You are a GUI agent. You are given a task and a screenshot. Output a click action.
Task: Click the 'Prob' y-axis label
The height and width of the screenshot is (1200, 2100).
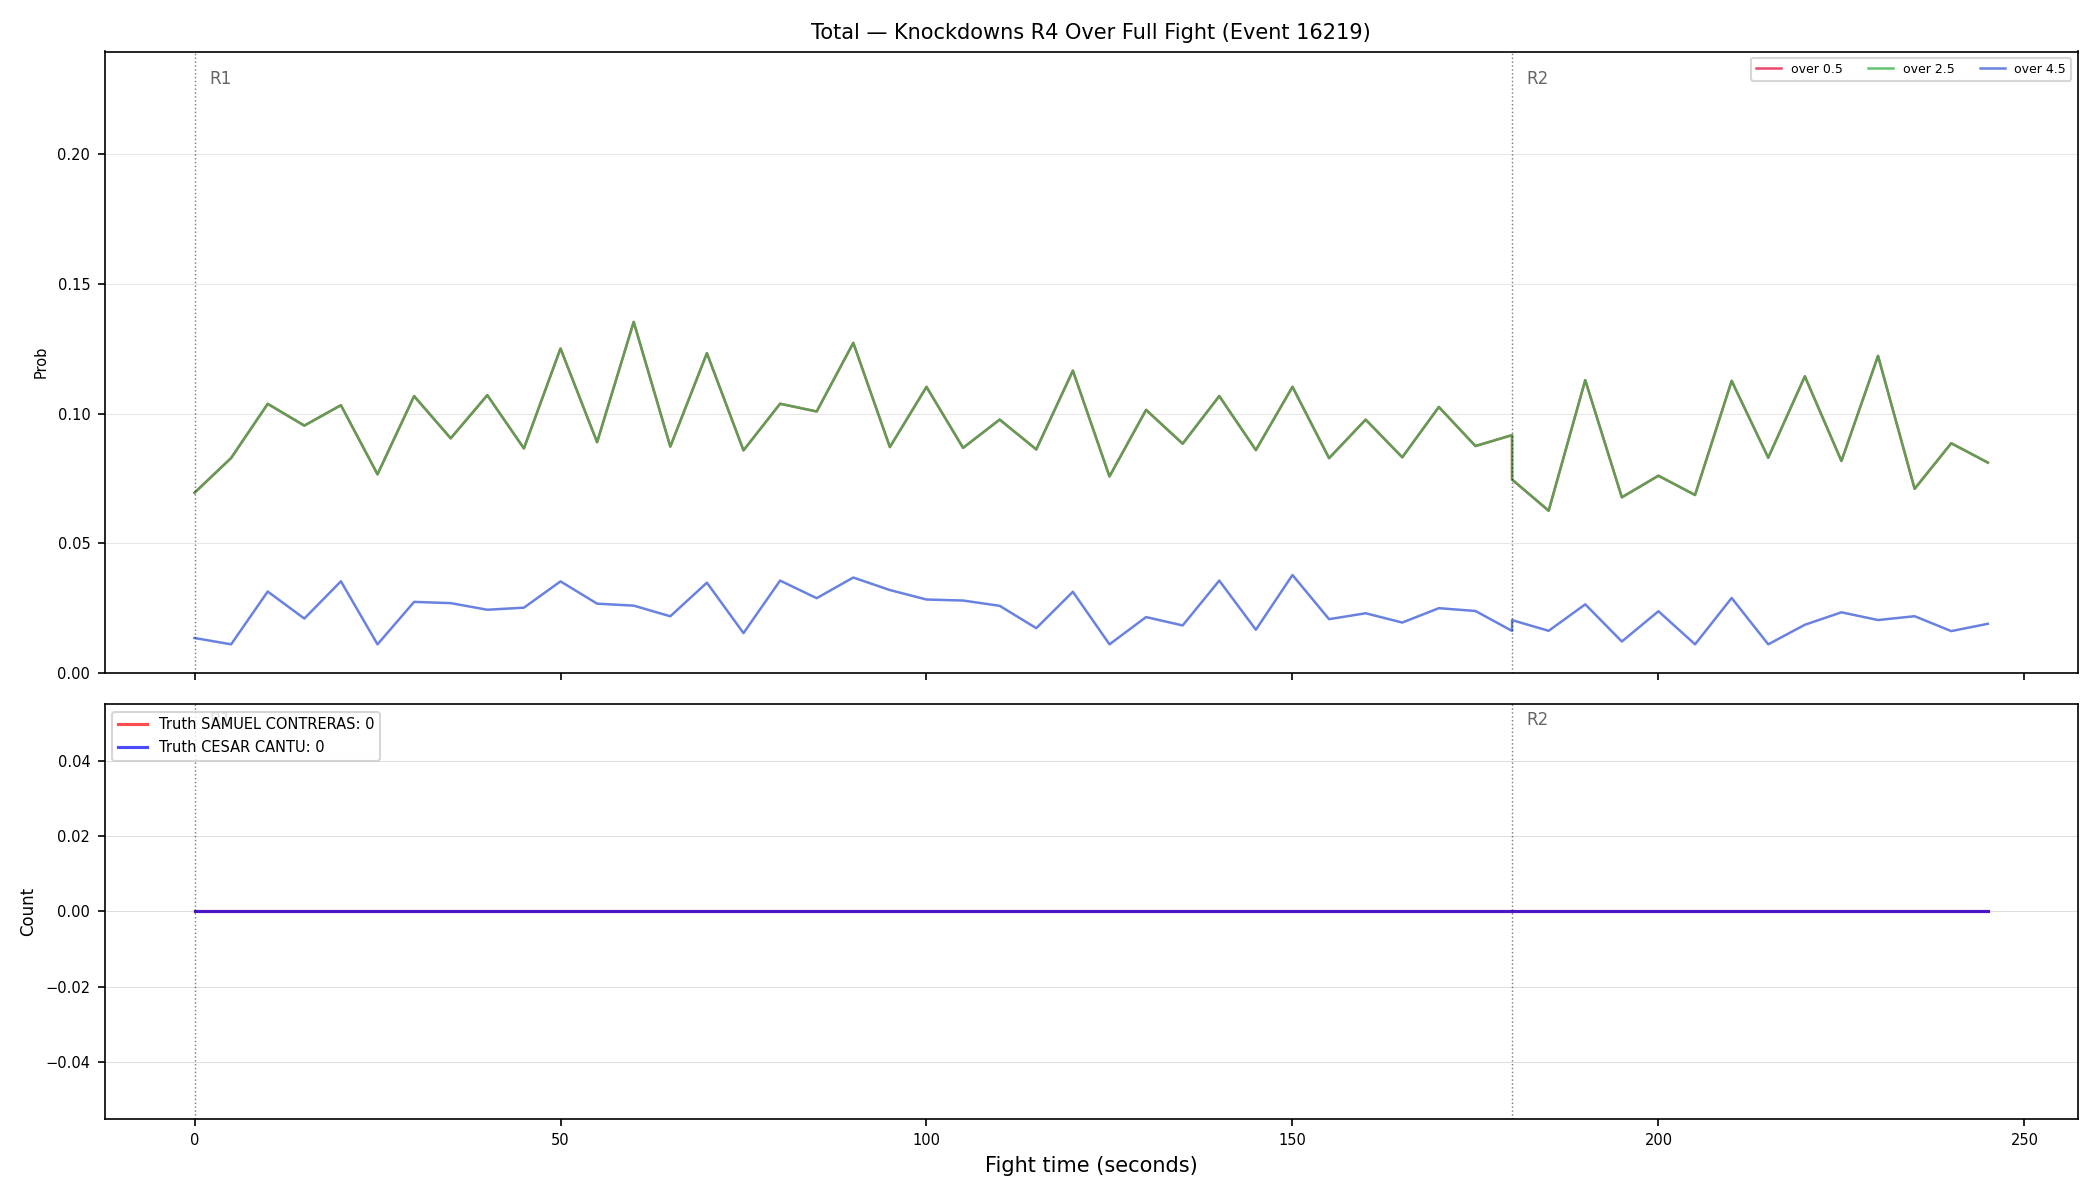click(x=41, y=363)
